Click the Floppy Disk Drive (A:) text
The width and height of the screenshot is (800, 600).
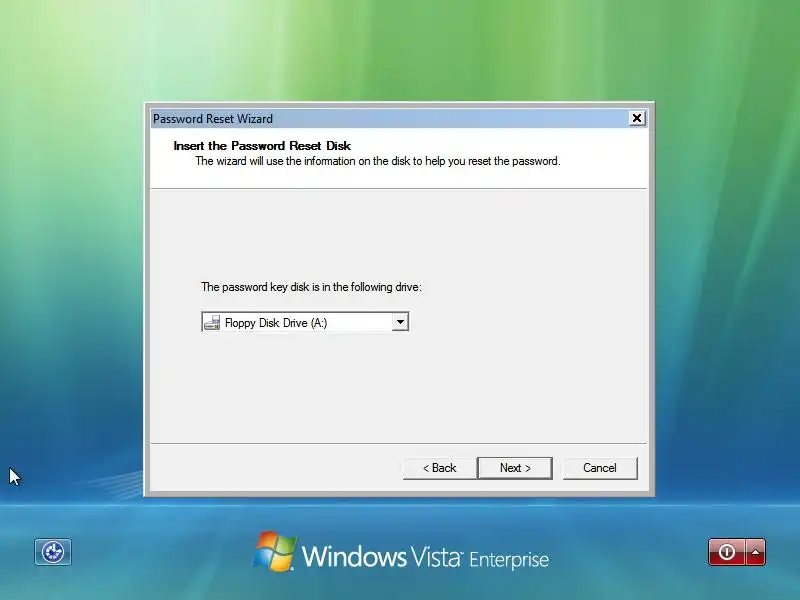pos(276,323)
